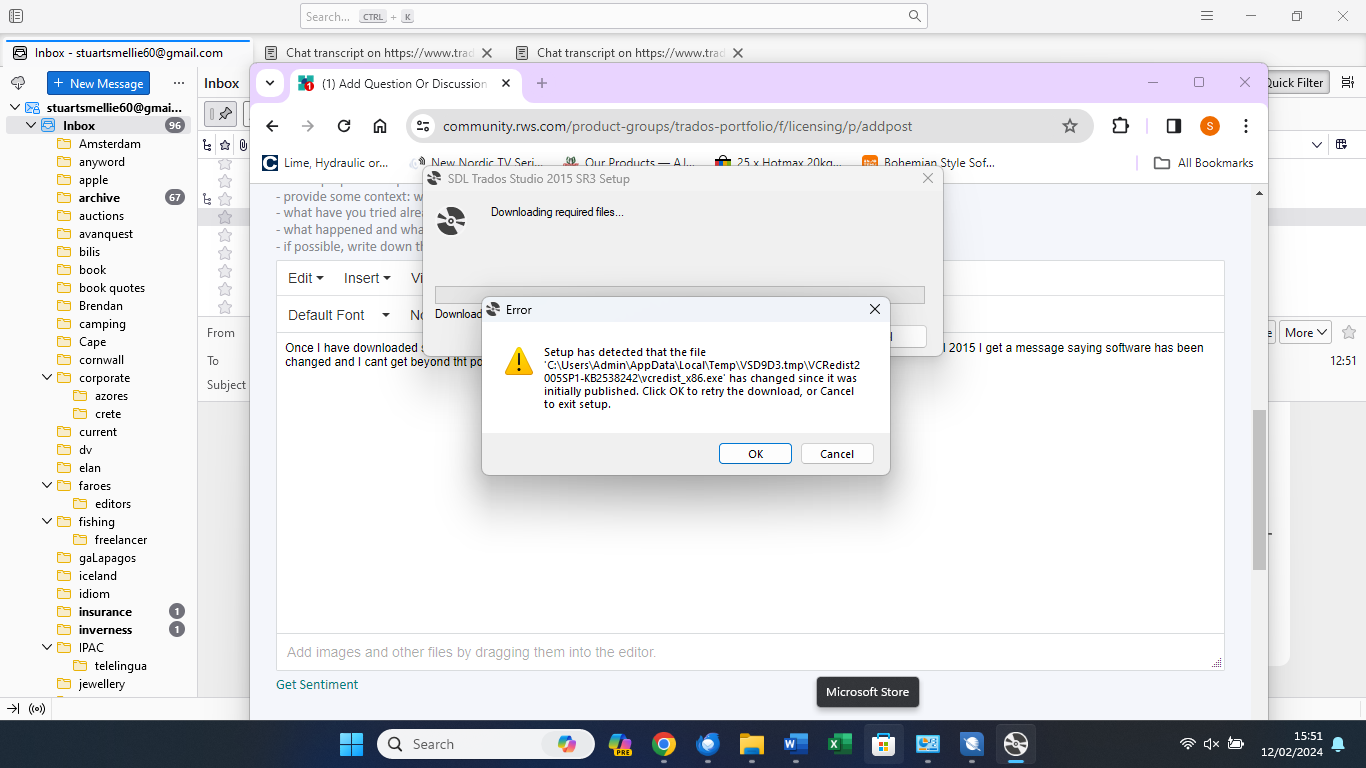Click Windows taskbar Search box

[x=486, y=744]
